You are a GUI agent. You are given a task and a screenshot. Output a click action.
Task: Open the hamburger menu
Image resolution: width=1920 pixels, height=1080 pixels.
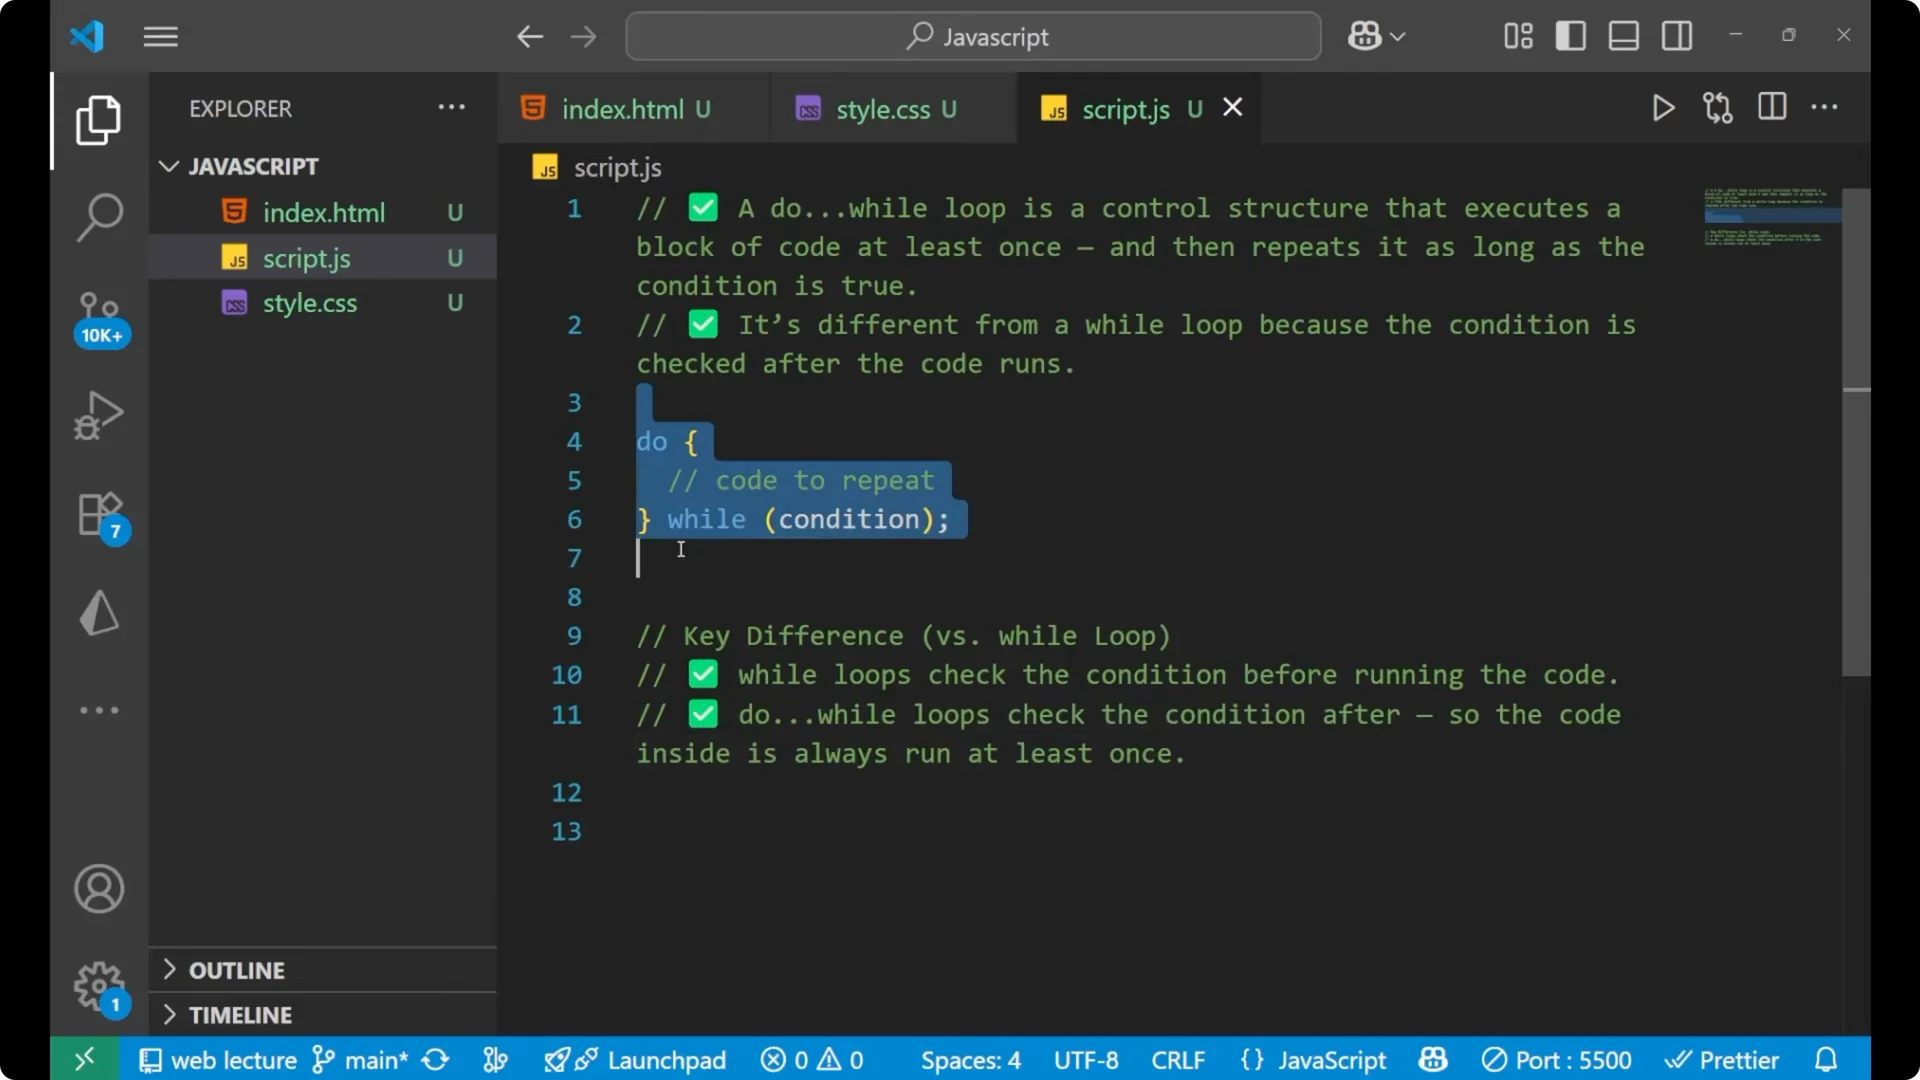click(x=160, y=36)
